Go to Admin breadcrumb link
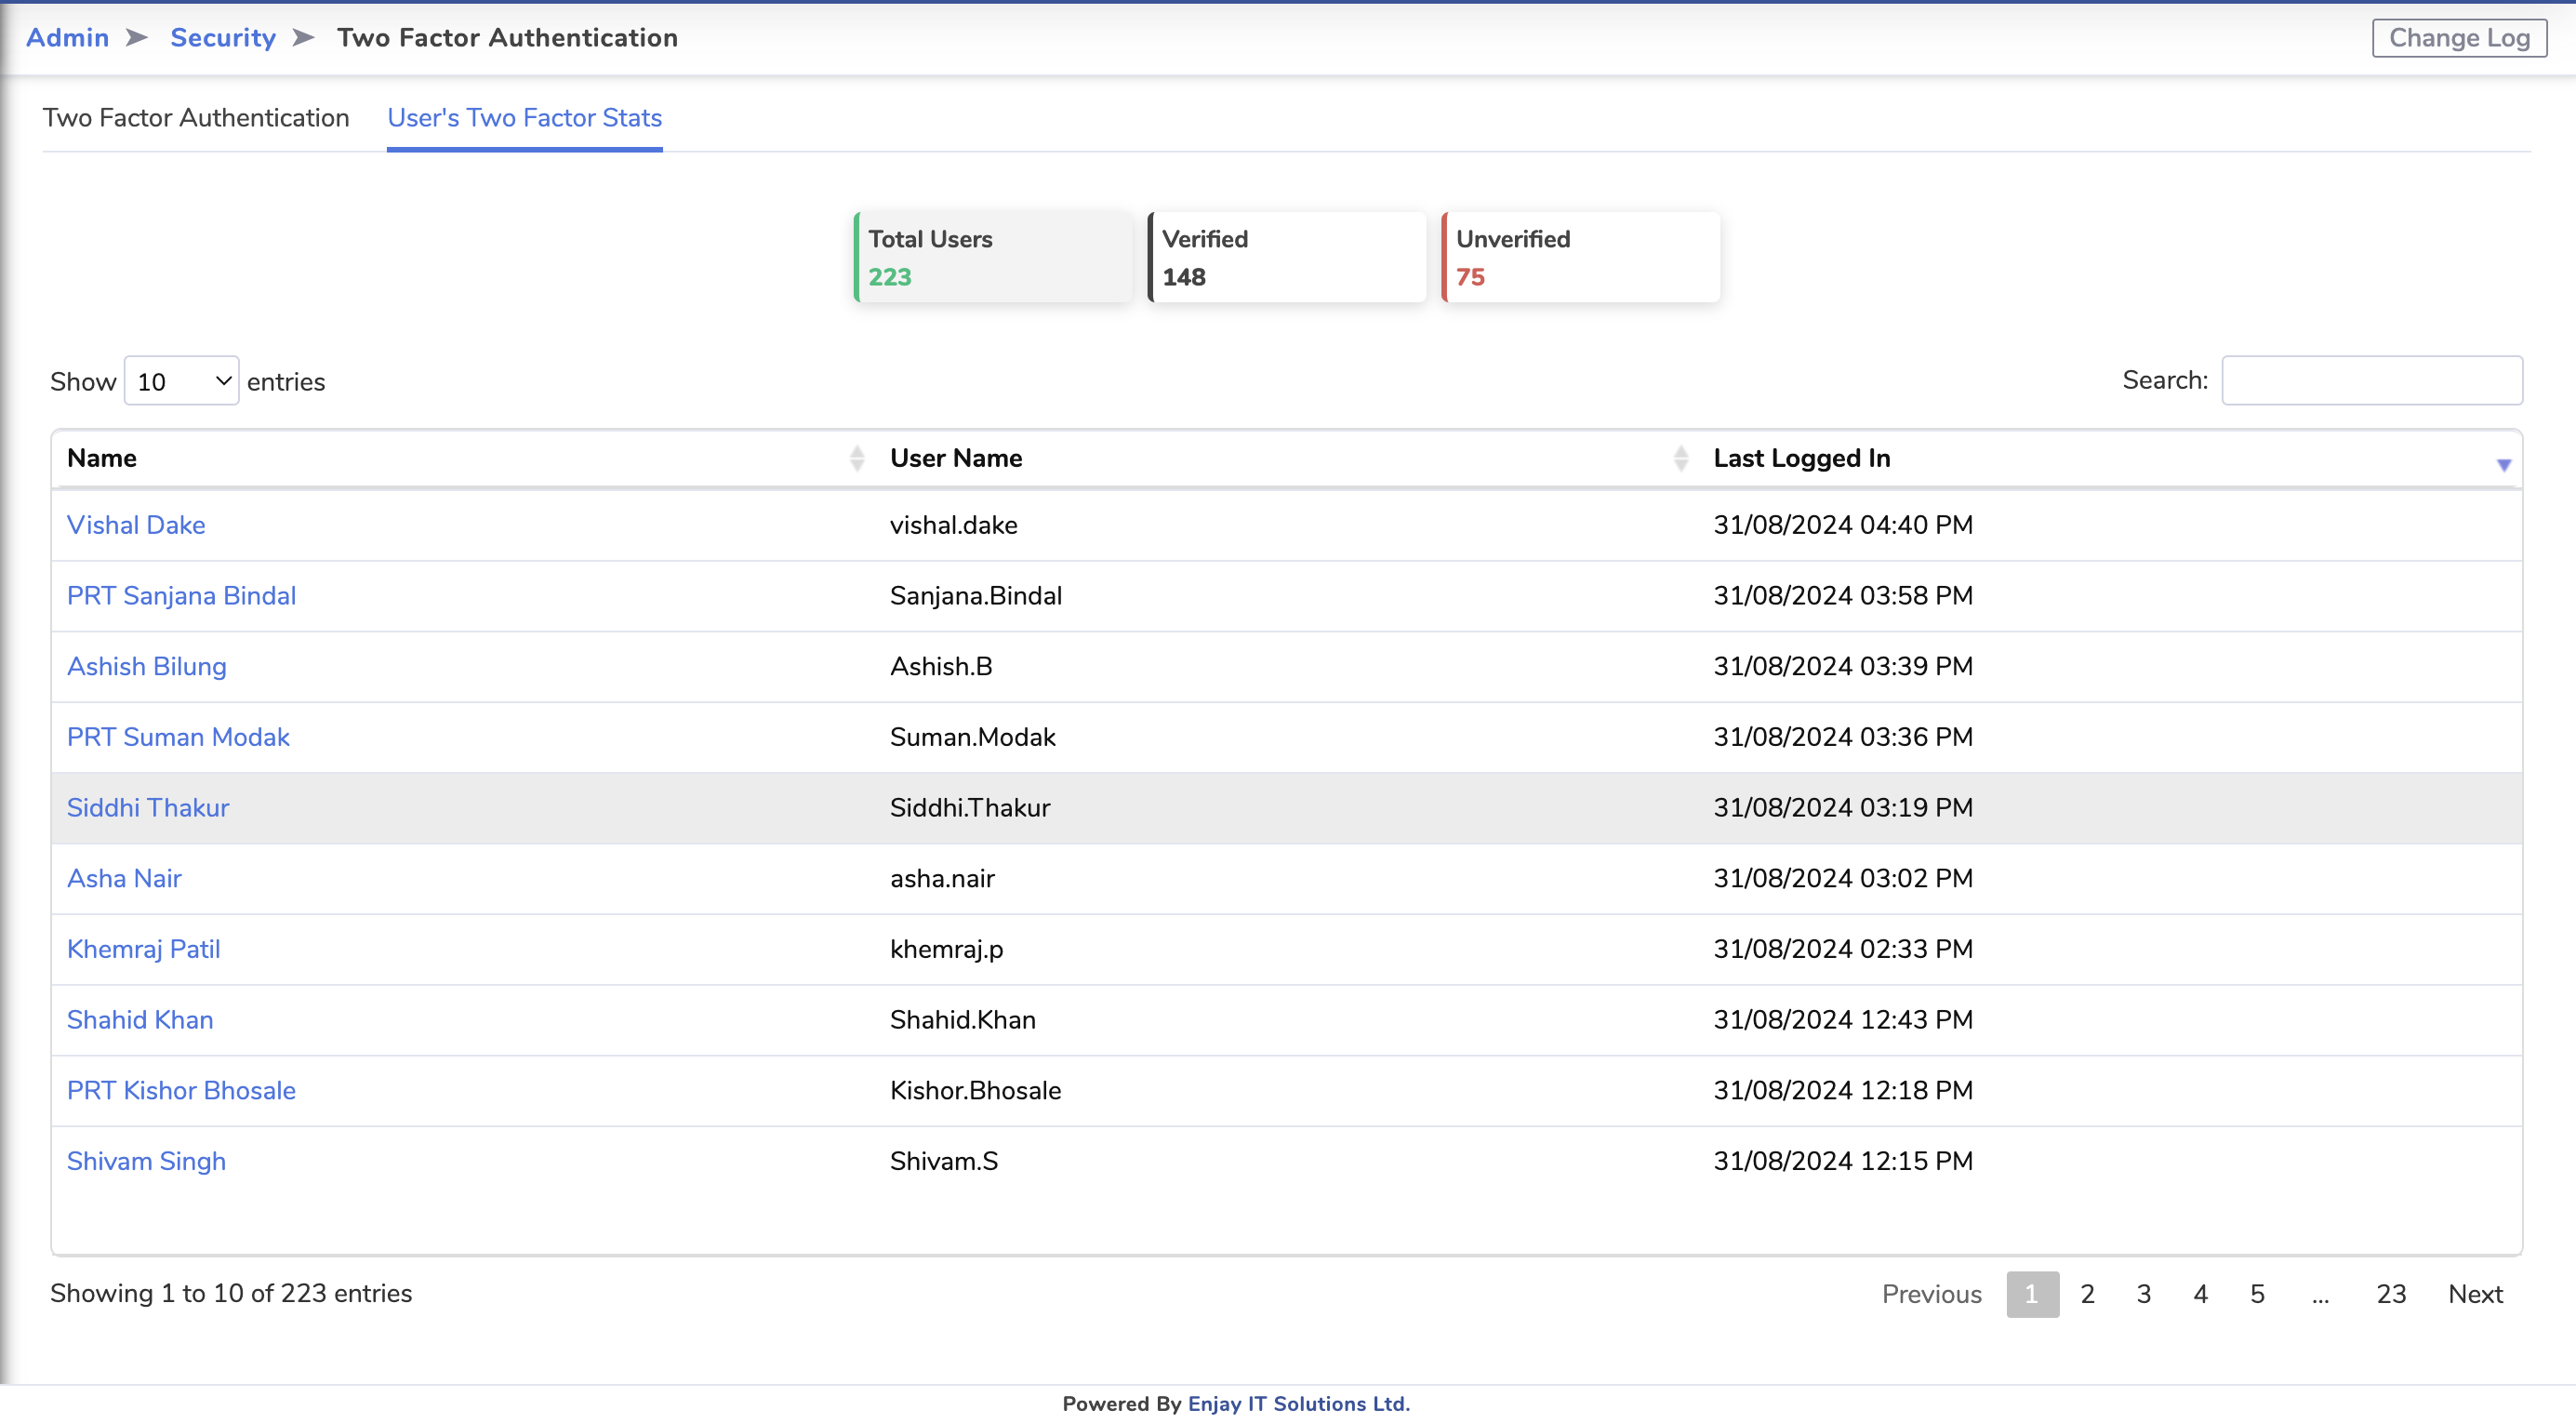 [x=67, y=38]
